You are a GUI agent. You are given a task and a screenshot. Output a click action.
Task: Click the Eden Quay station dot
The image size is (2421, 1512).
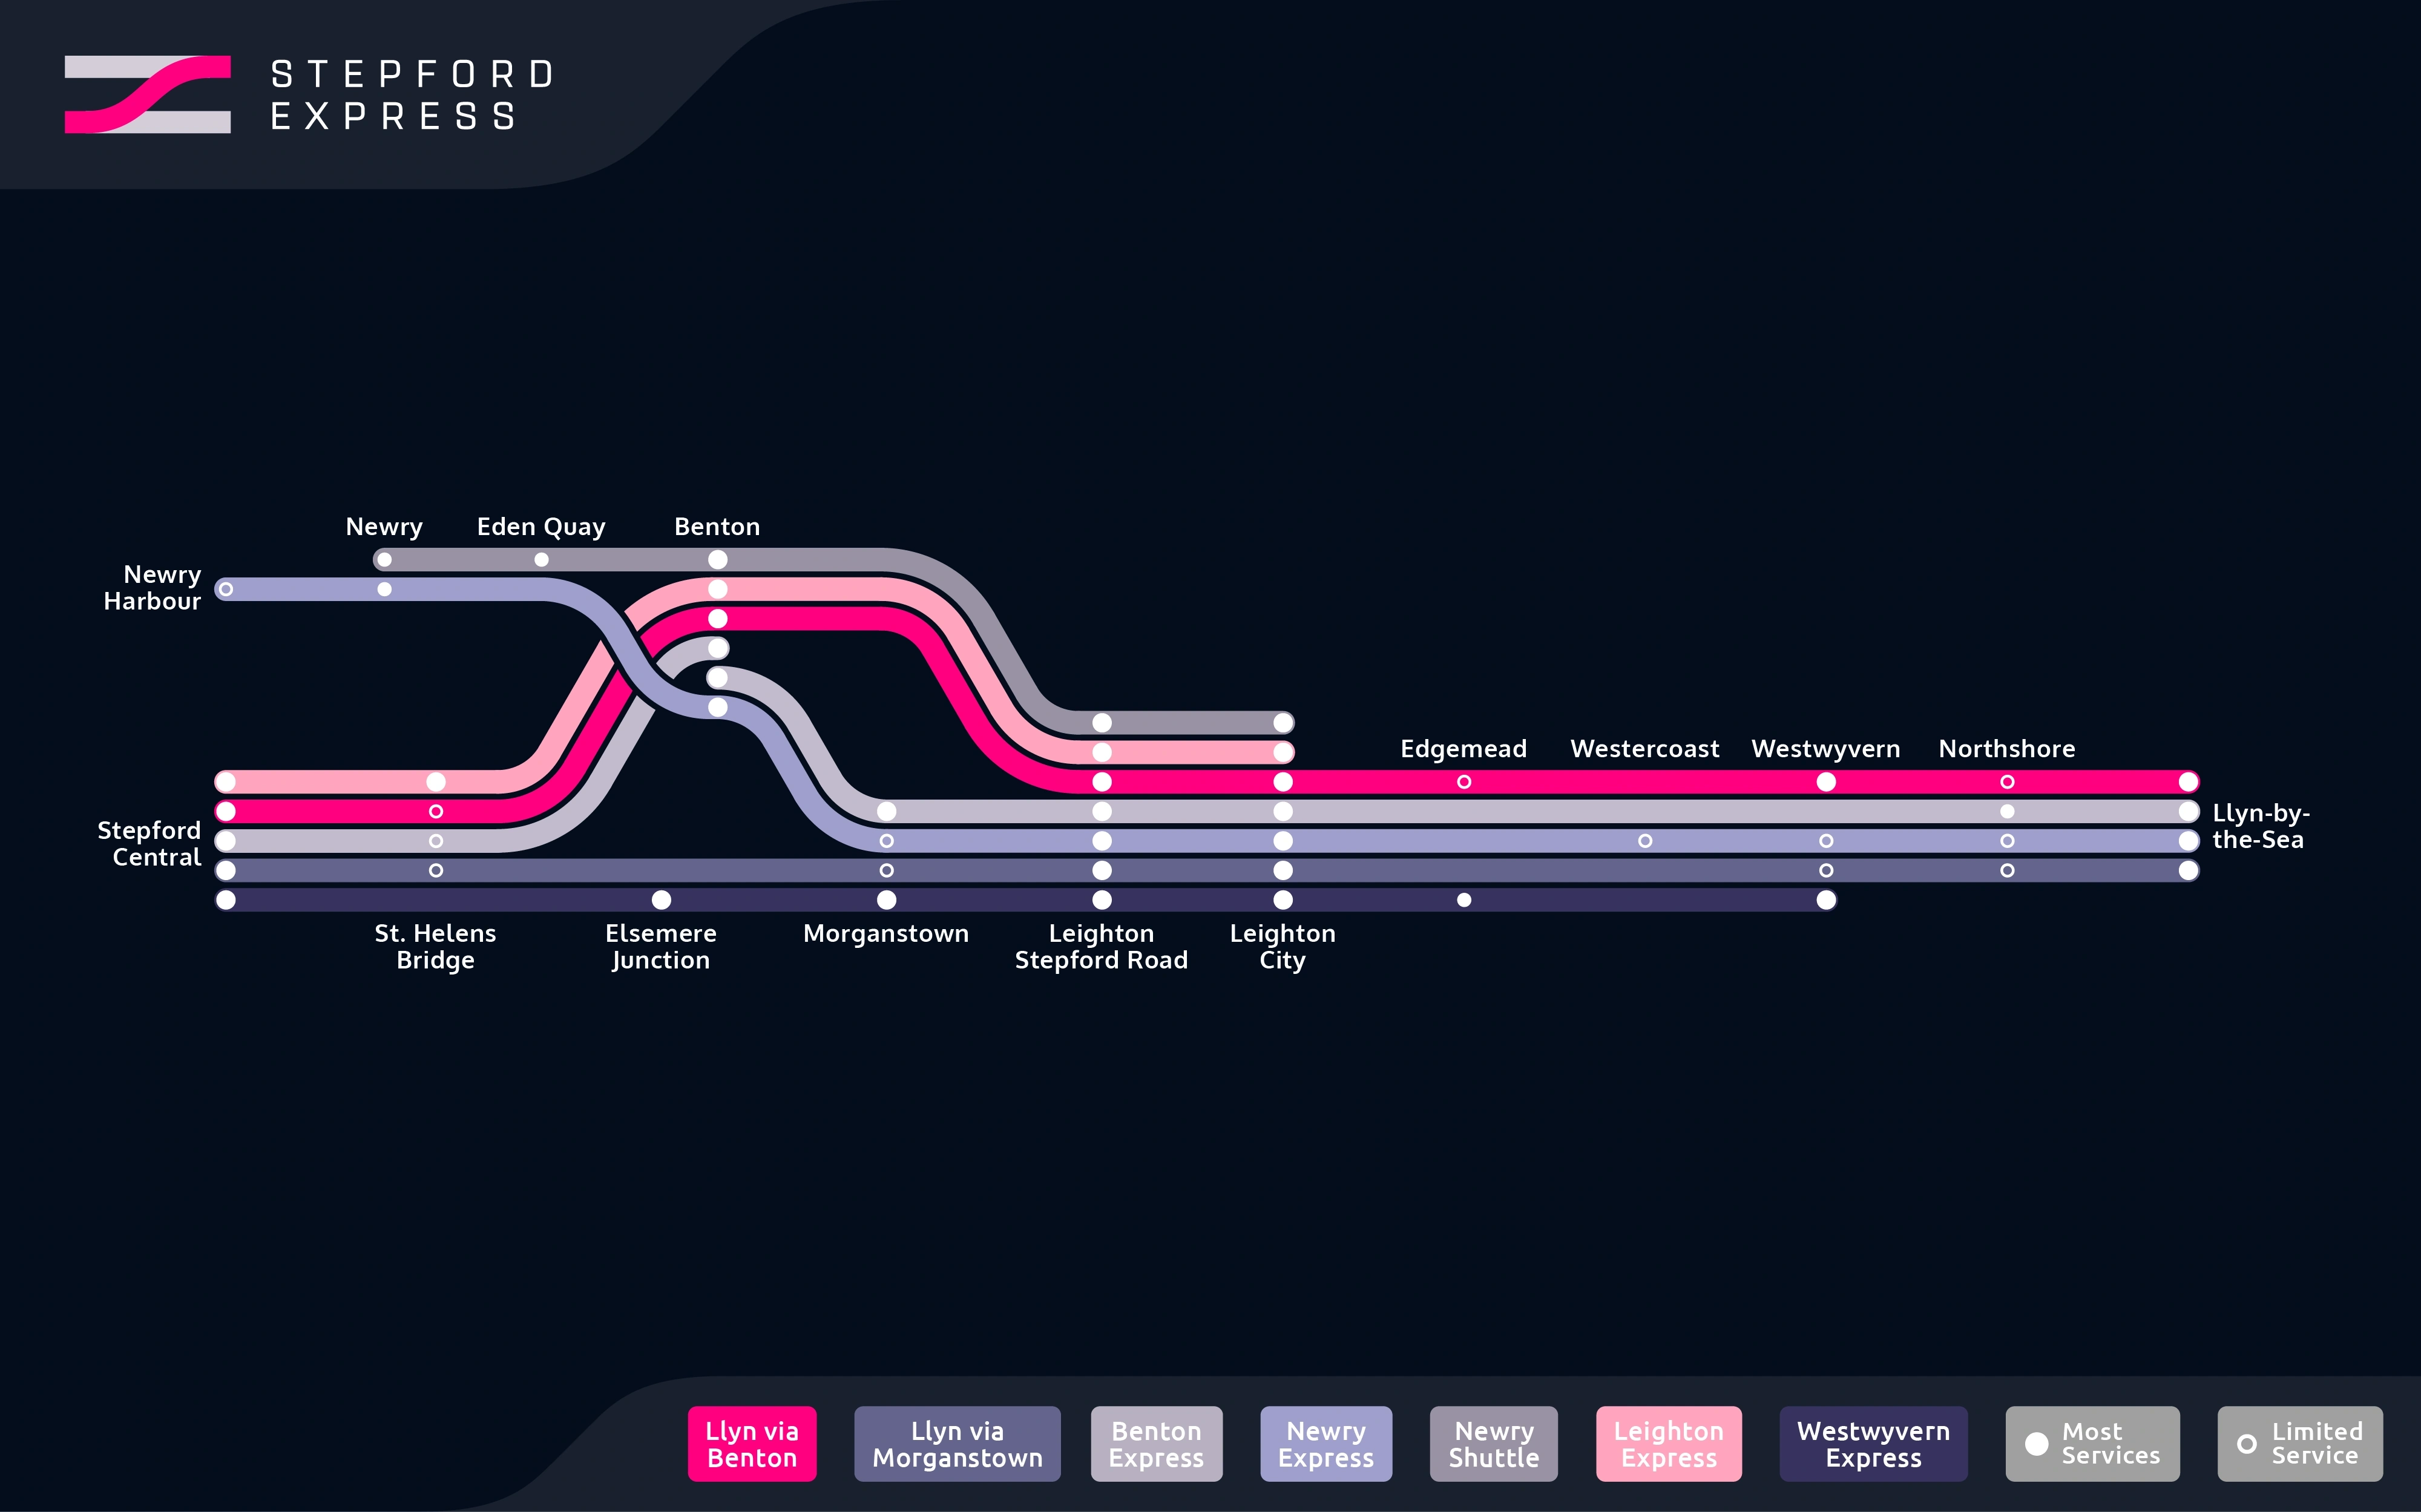click(541, 560)
